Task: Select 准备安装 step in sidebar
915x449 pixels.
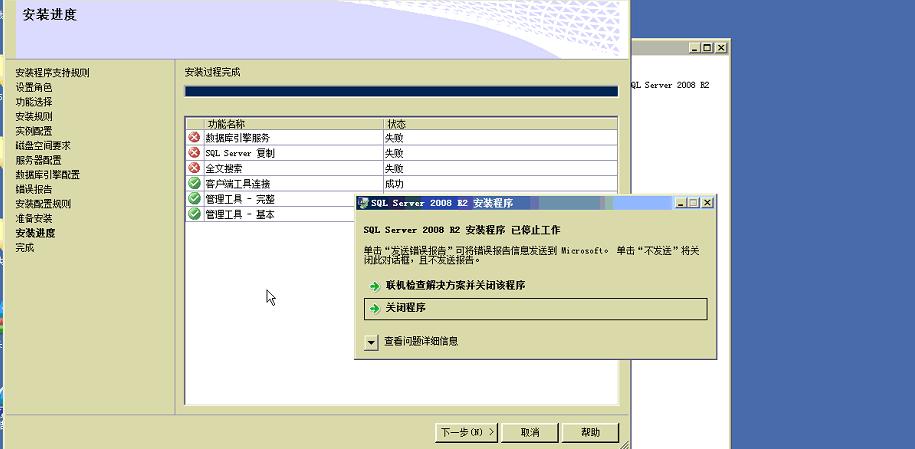Action: click(x=34, y=219)
